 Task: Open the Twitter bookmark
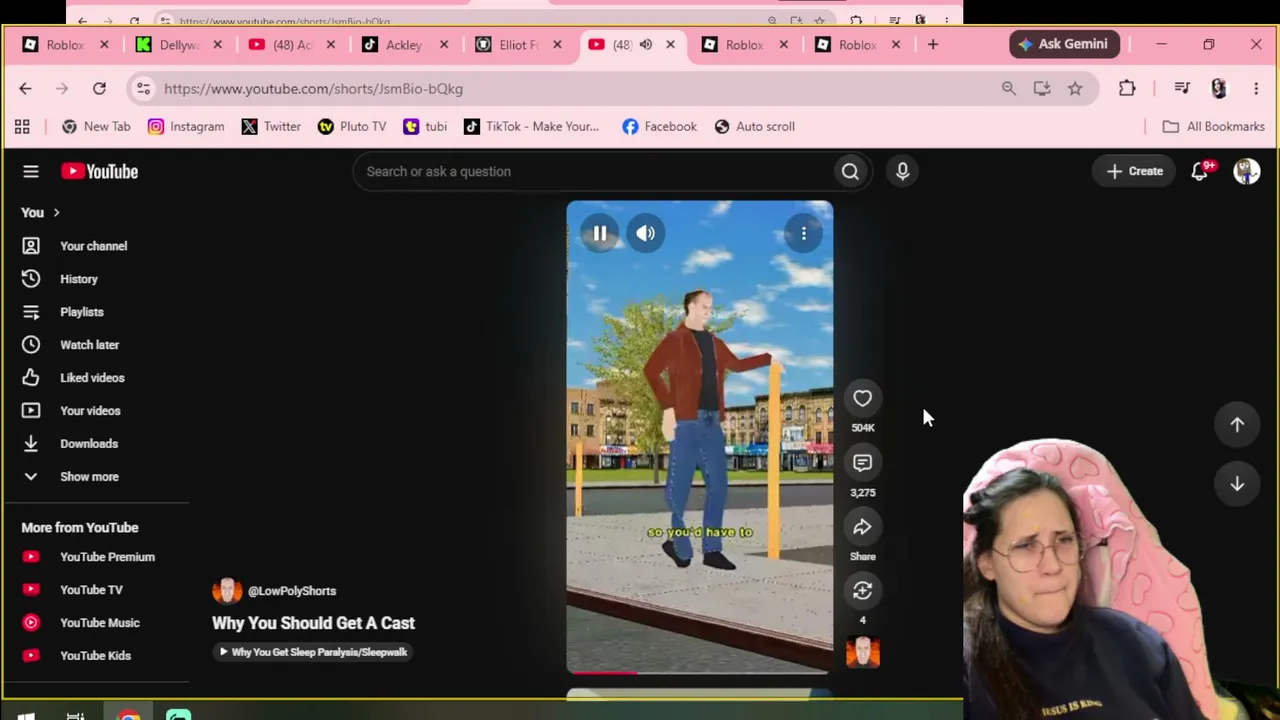click(270, 127)
